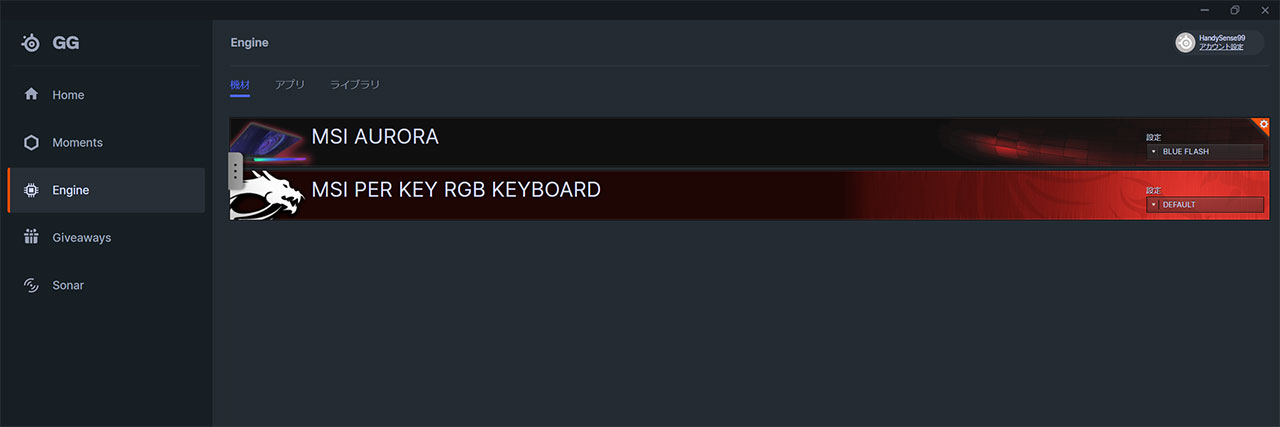Switch to the アプリ tab
This screenshot has height=427, width=1280.
point(290,85)
